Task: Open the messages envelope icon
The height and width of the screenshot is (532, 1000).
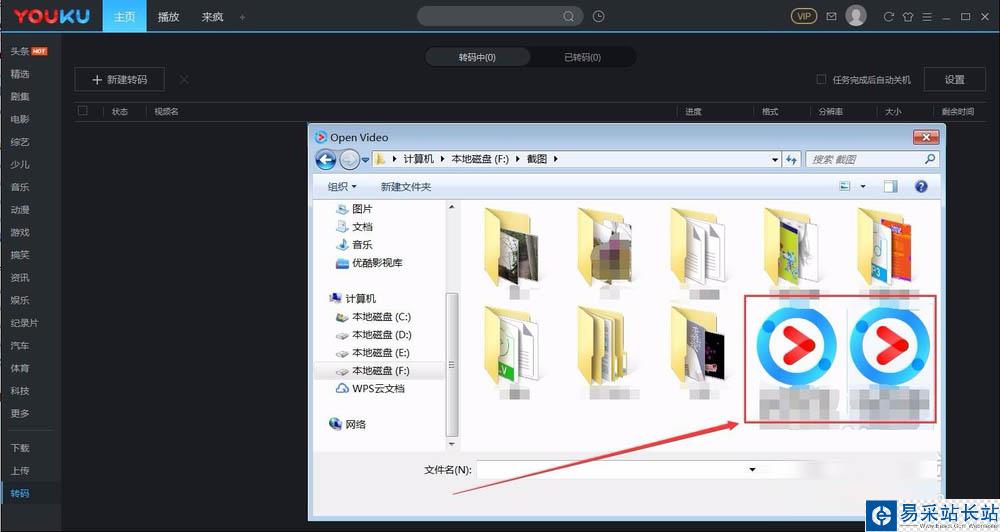Action: pyautogui.click(x=831, y=17)
